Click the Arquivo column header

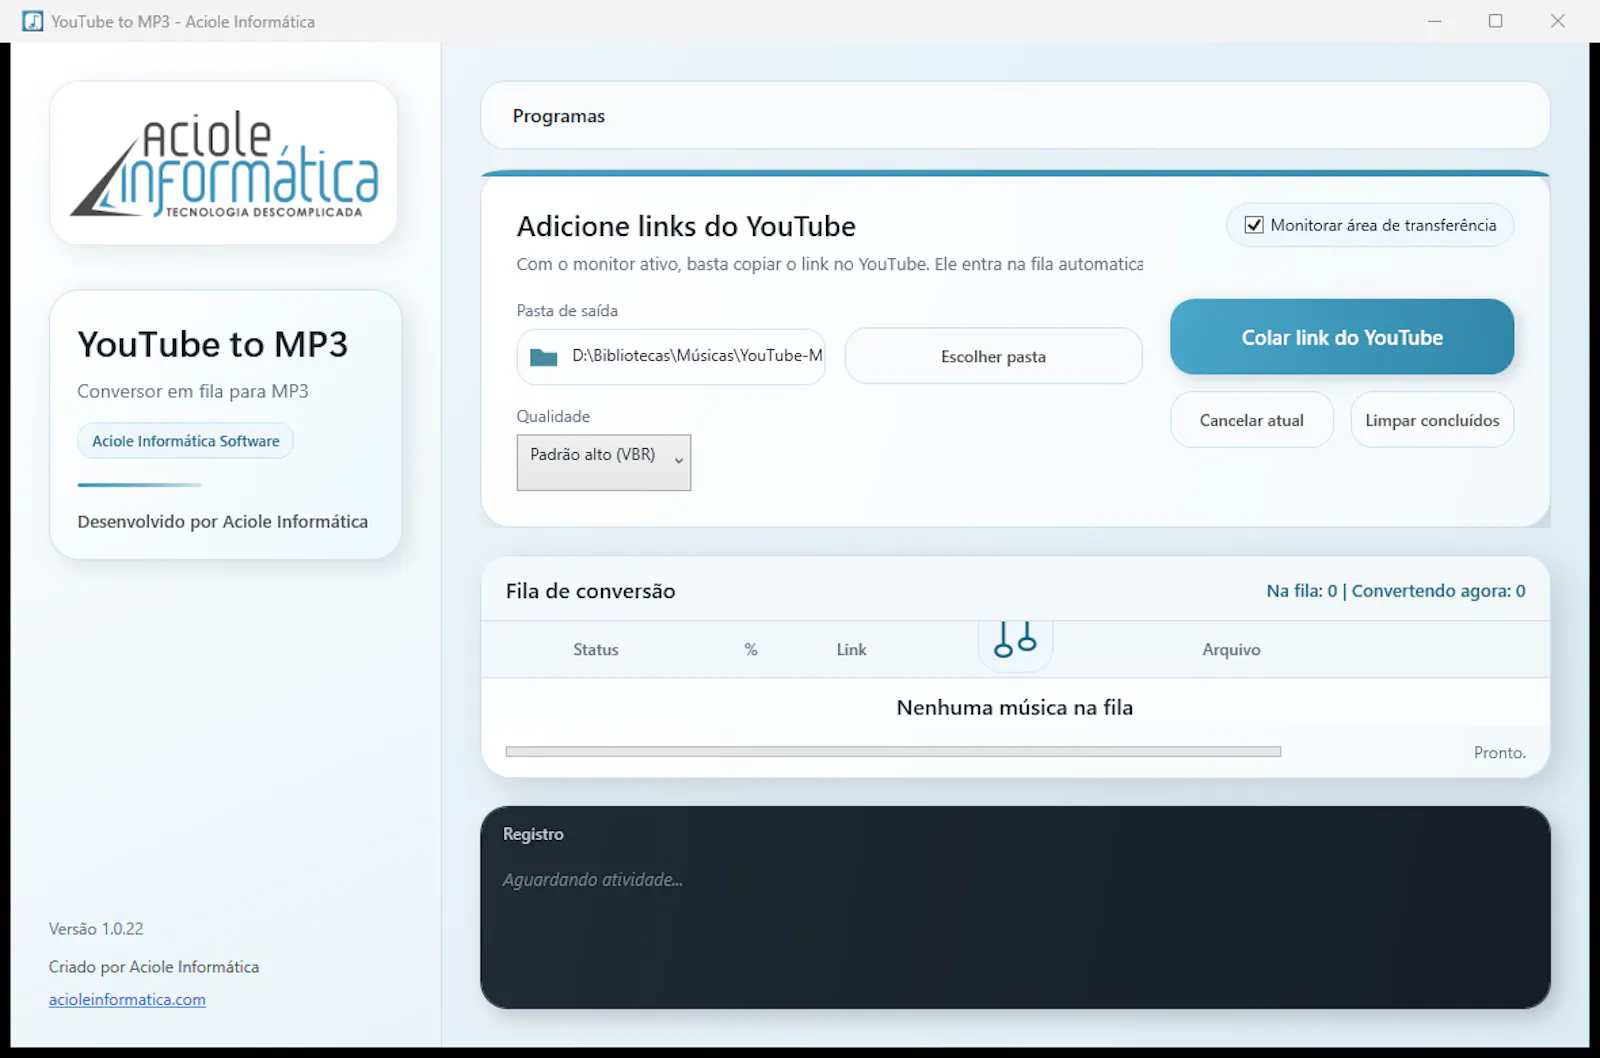tap(1231, 650)
